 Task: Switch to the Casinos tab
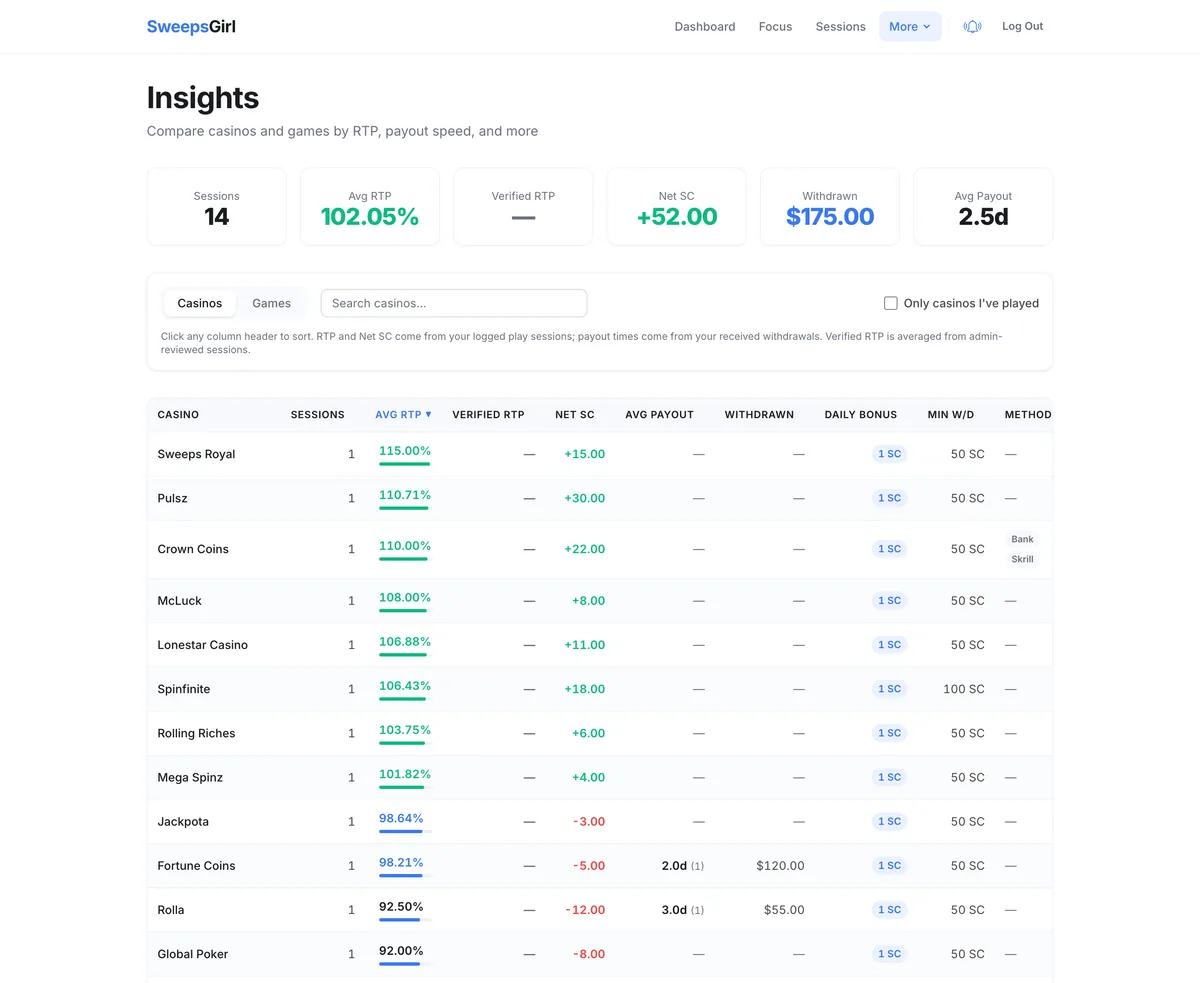coord(200,303)
